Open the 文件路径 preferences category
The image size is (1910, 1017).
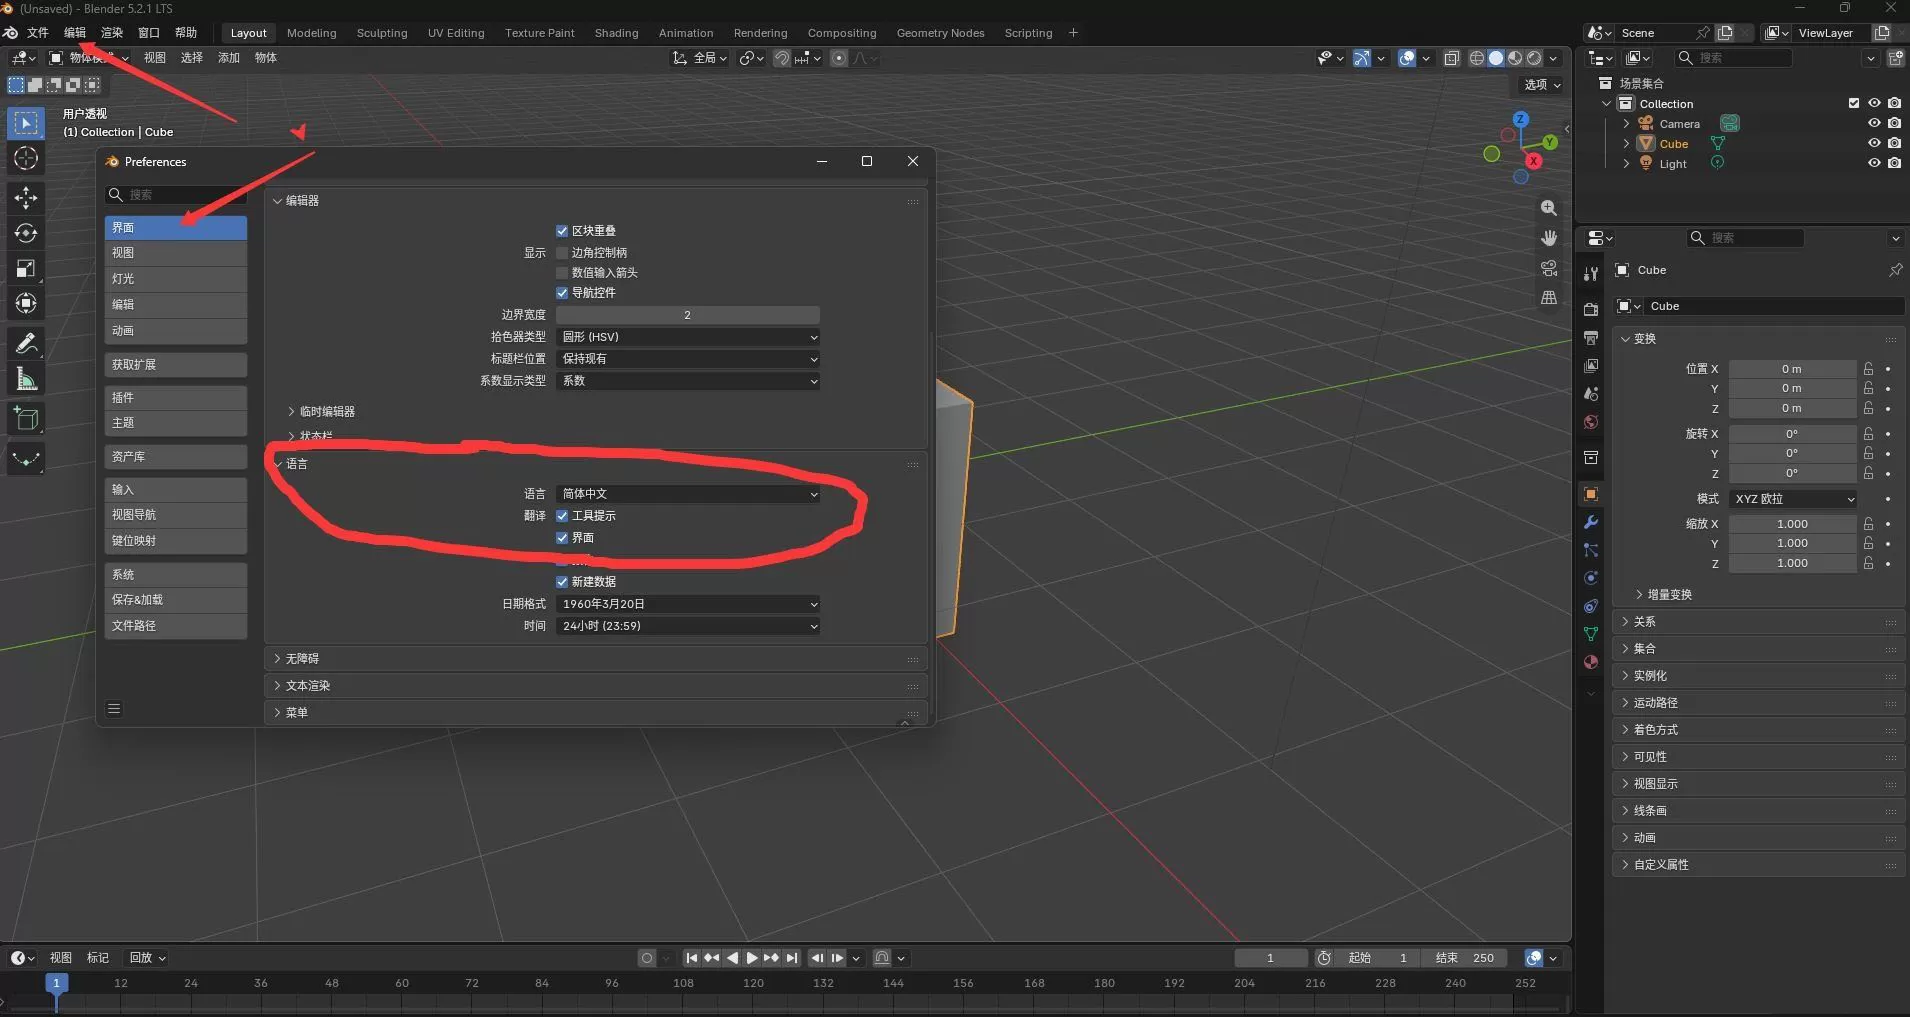pos(176,626)
